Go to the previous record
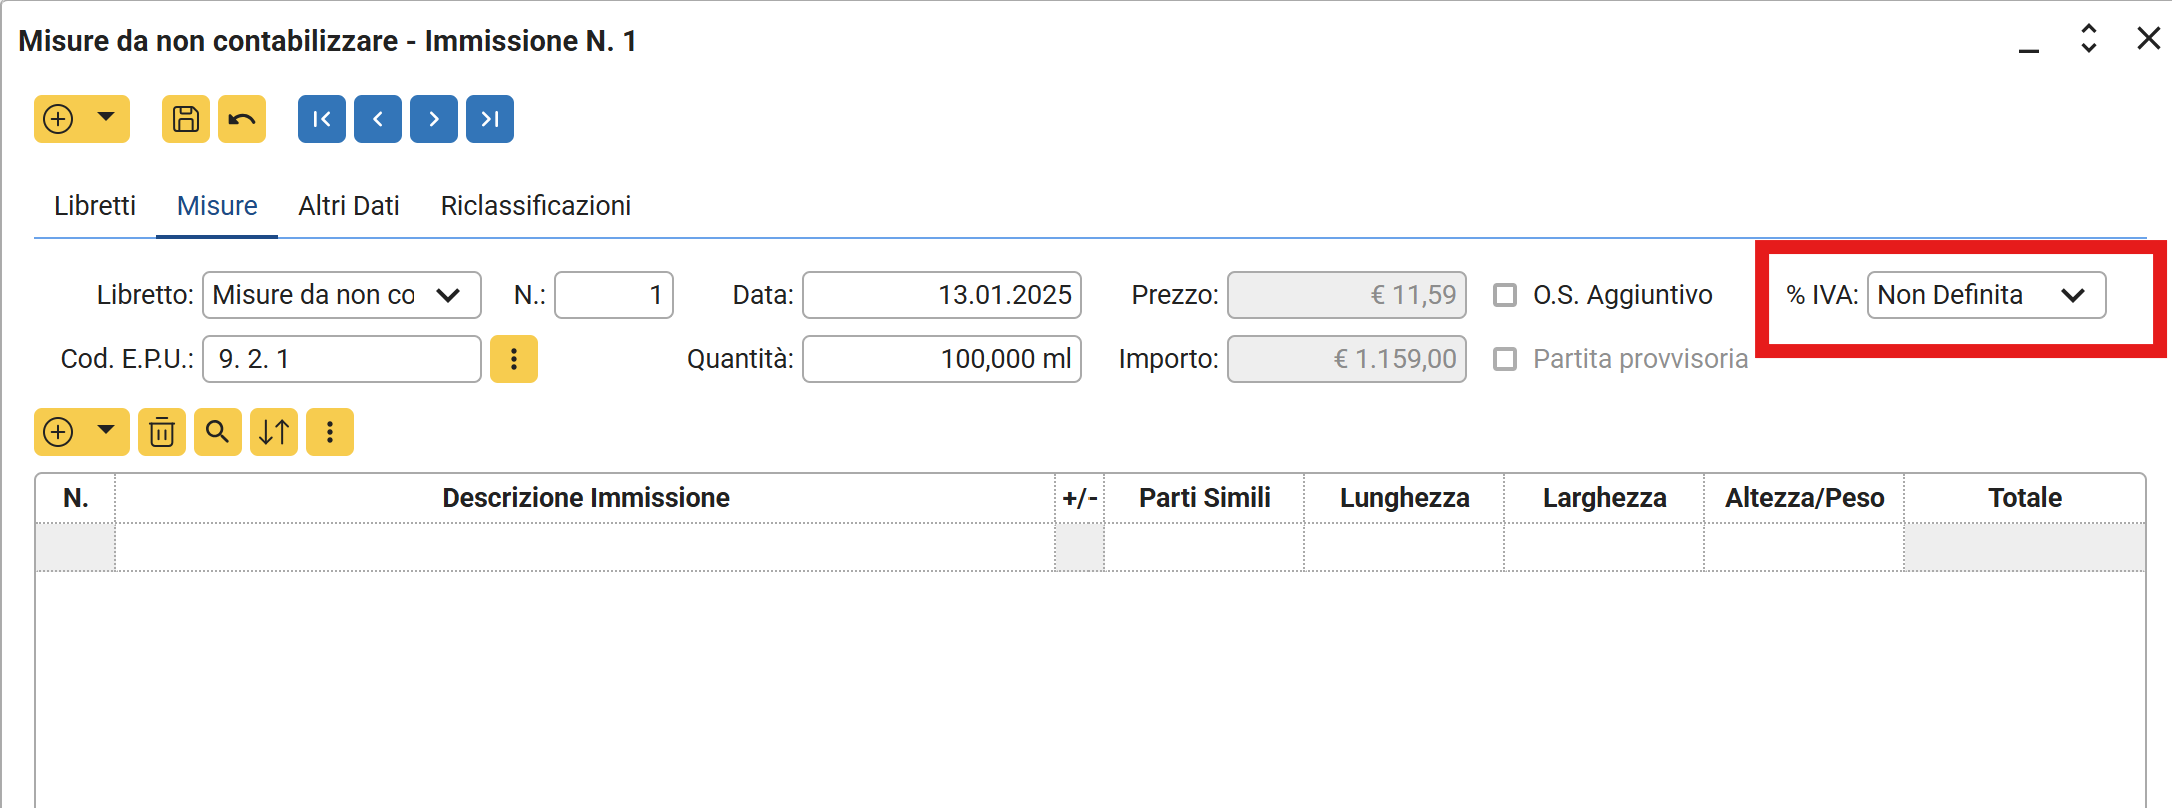 pyautogui.click(x=378, y=119)
